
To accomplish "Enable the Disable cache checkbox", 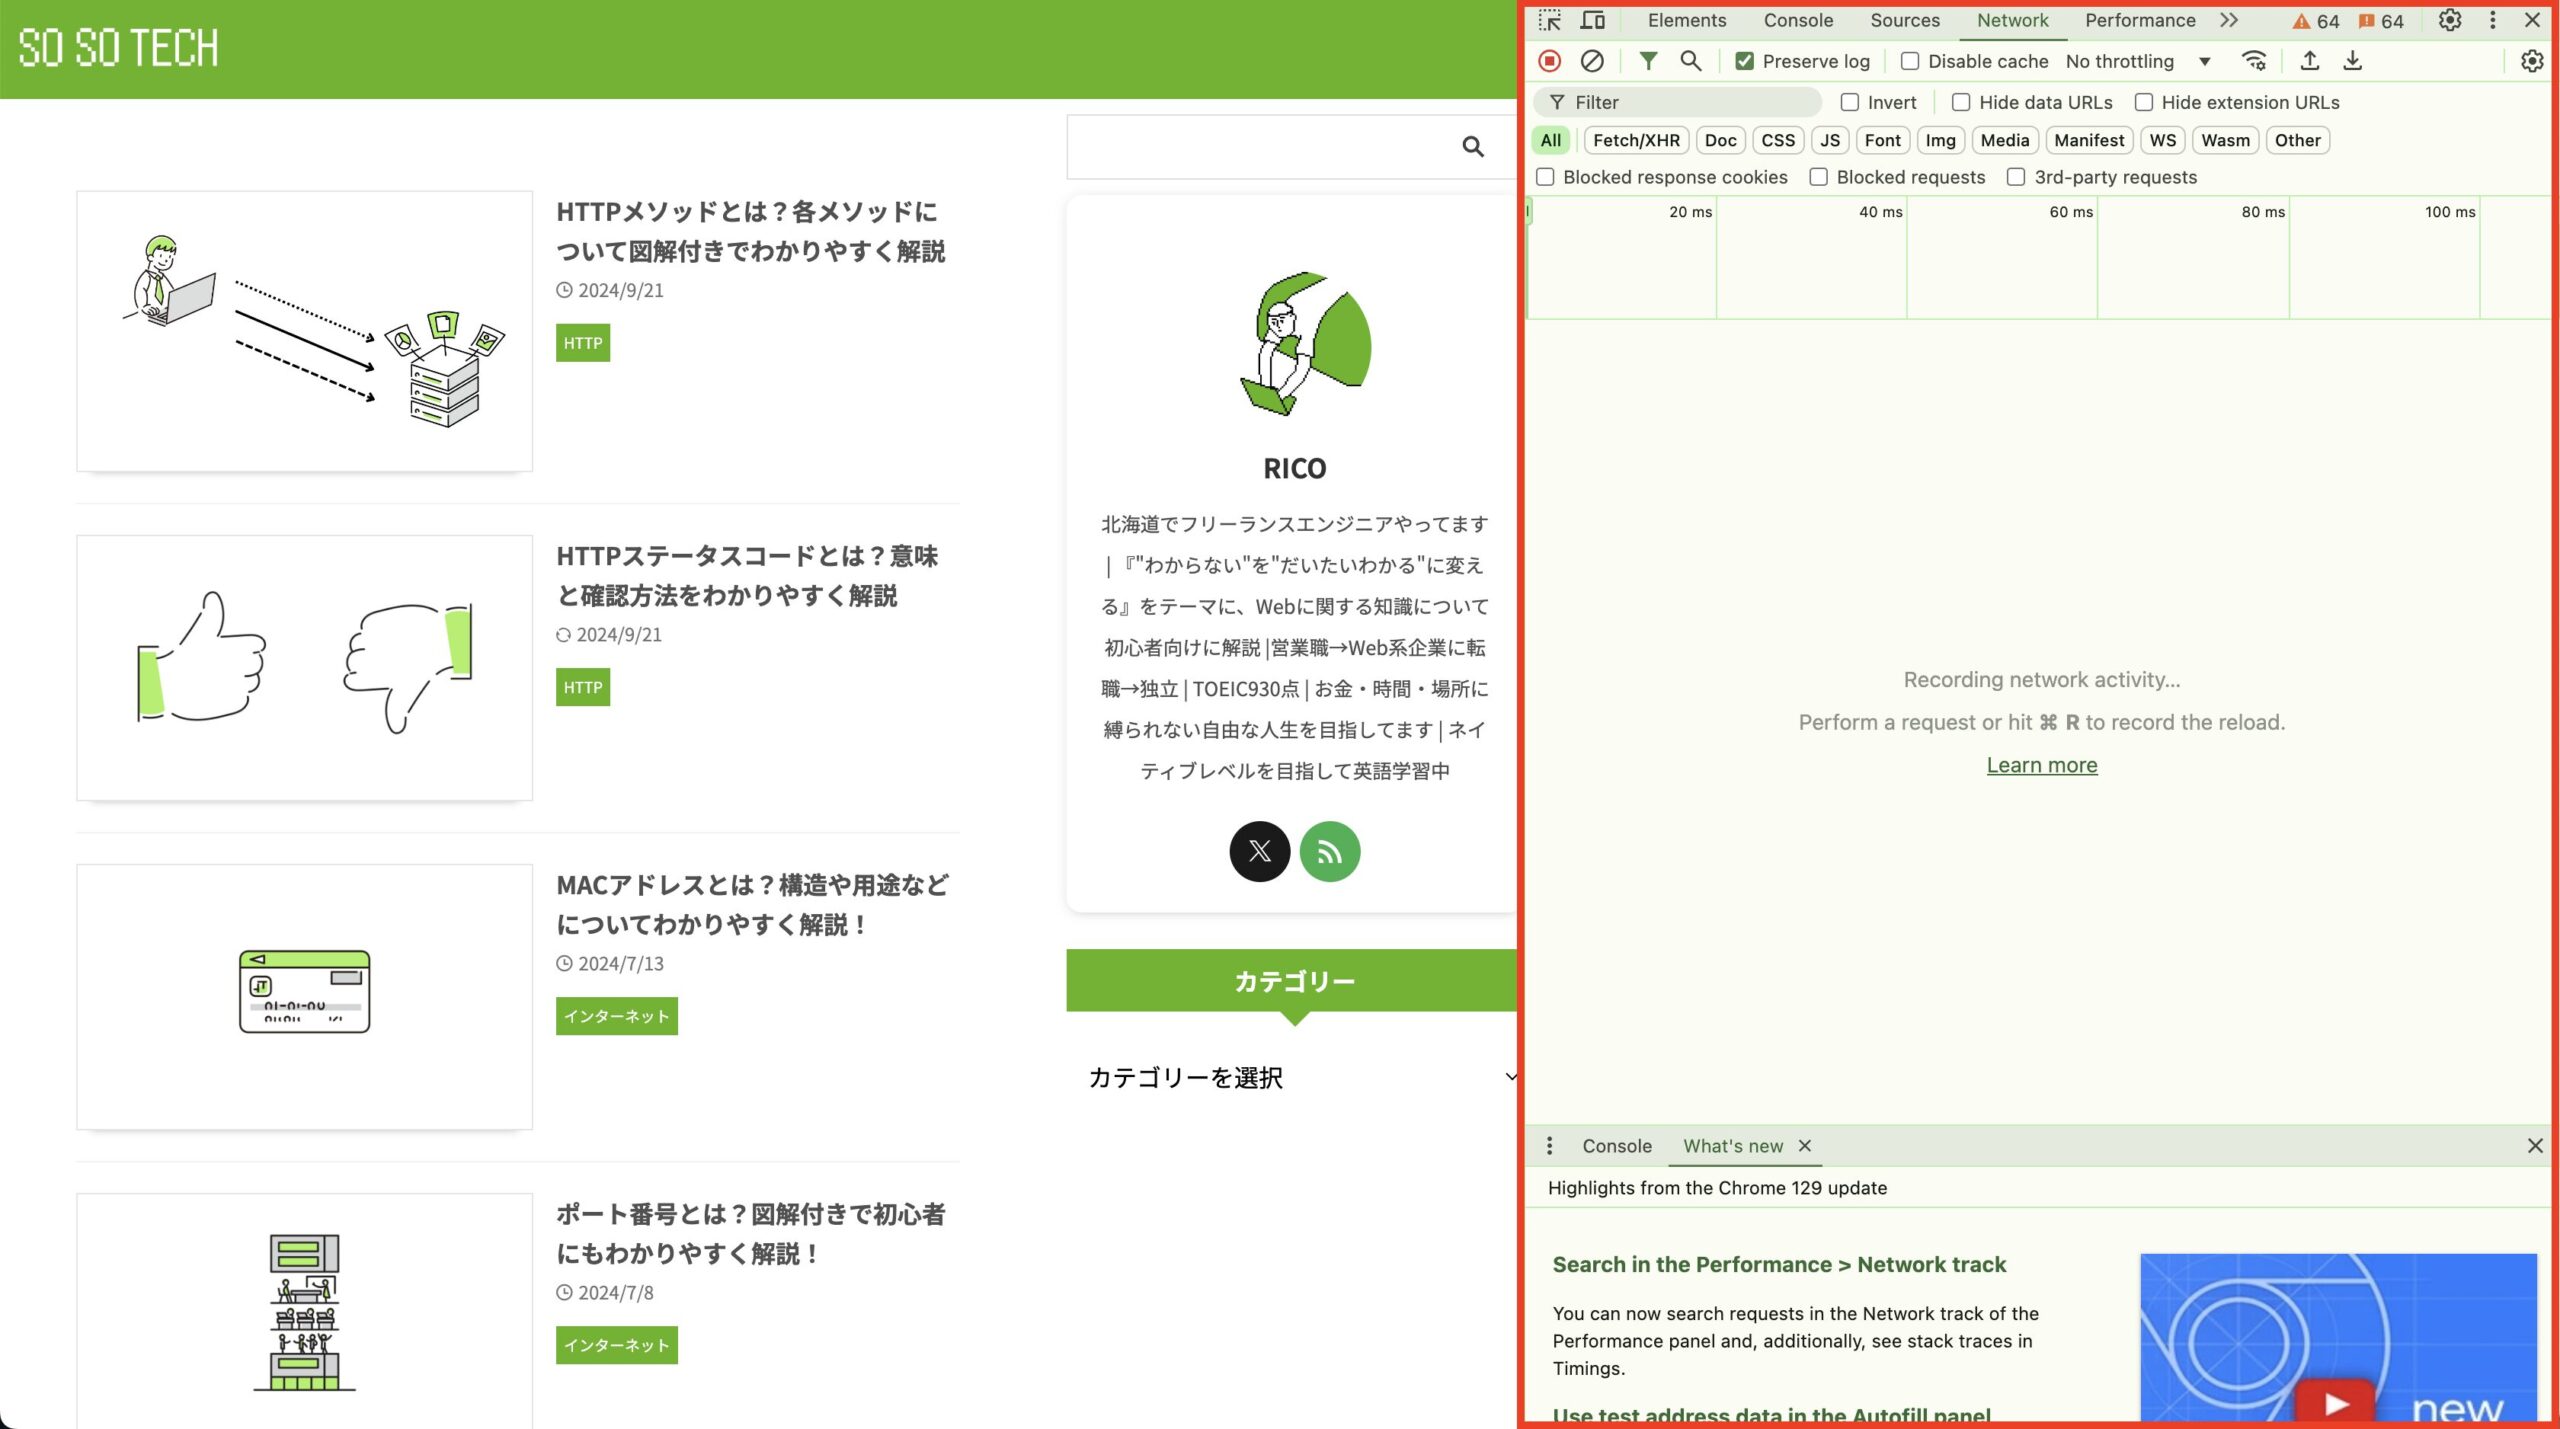I will pyautogui.click(x=1910, y=61).
